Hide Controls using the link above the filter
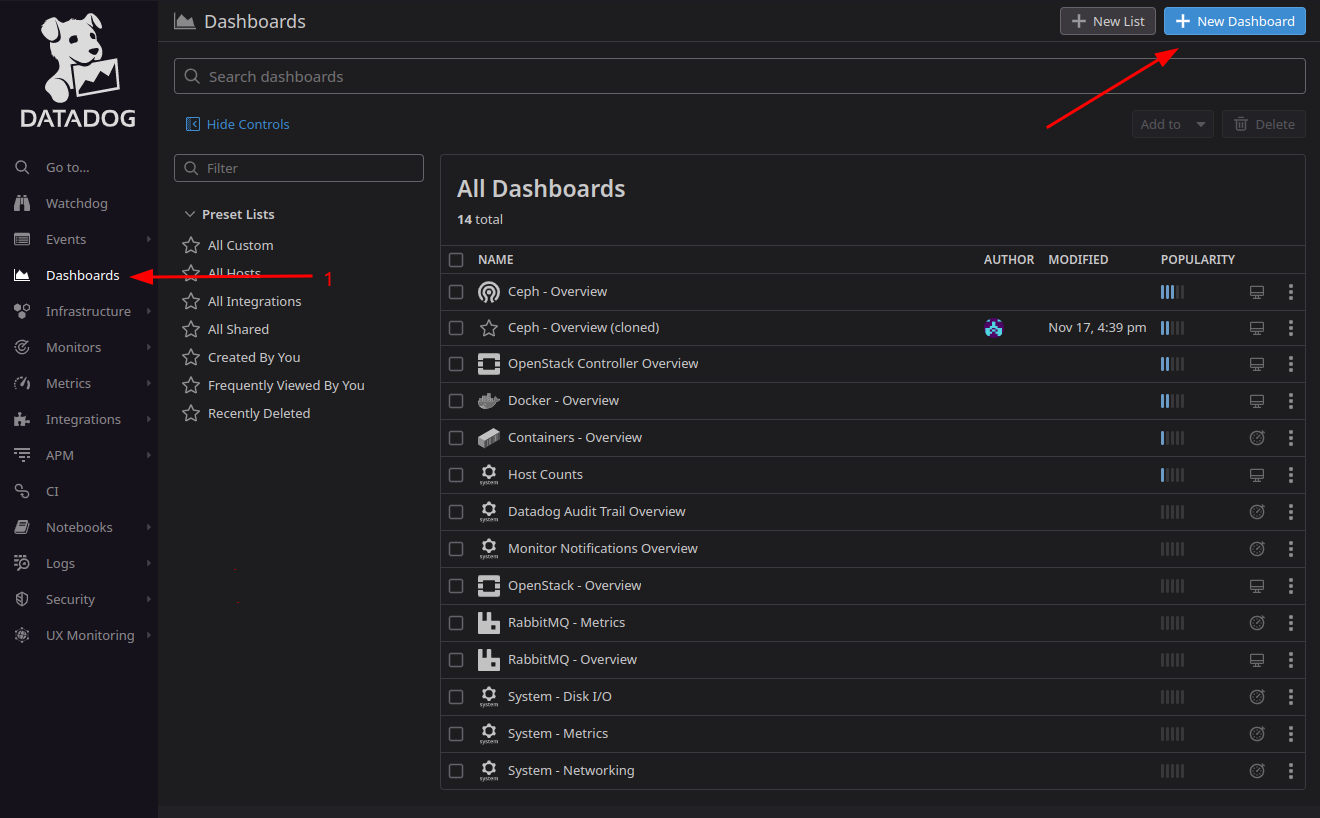The width and height of the screenshot is (1320, 818). point(237,124)
